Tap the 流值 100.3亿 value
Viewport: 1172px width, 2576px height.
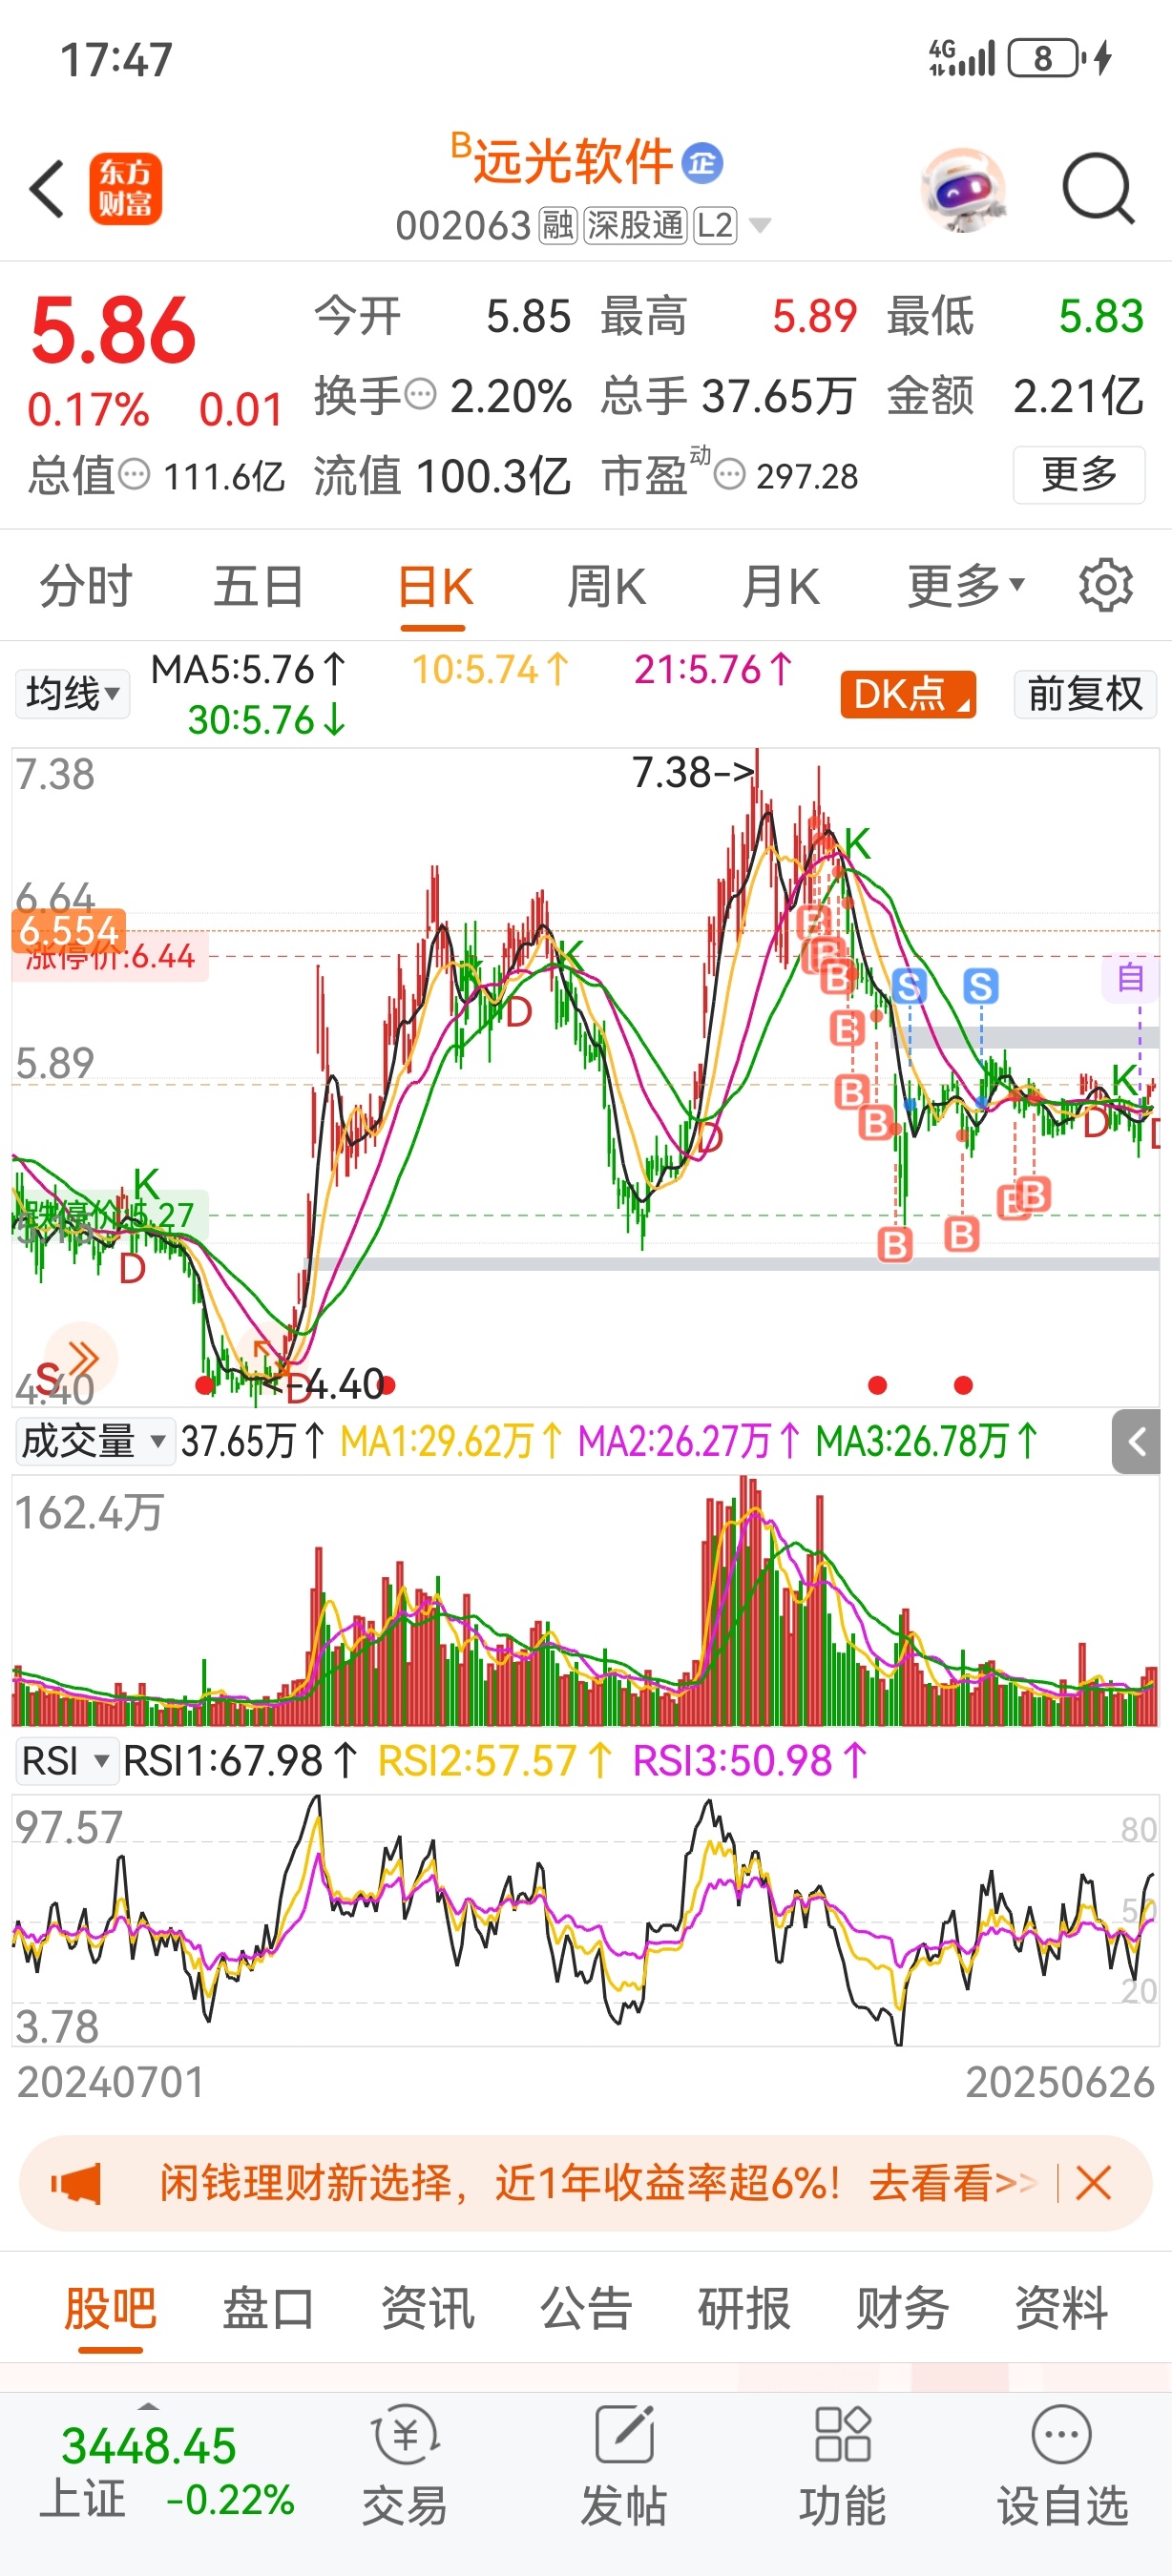point(441,475)
